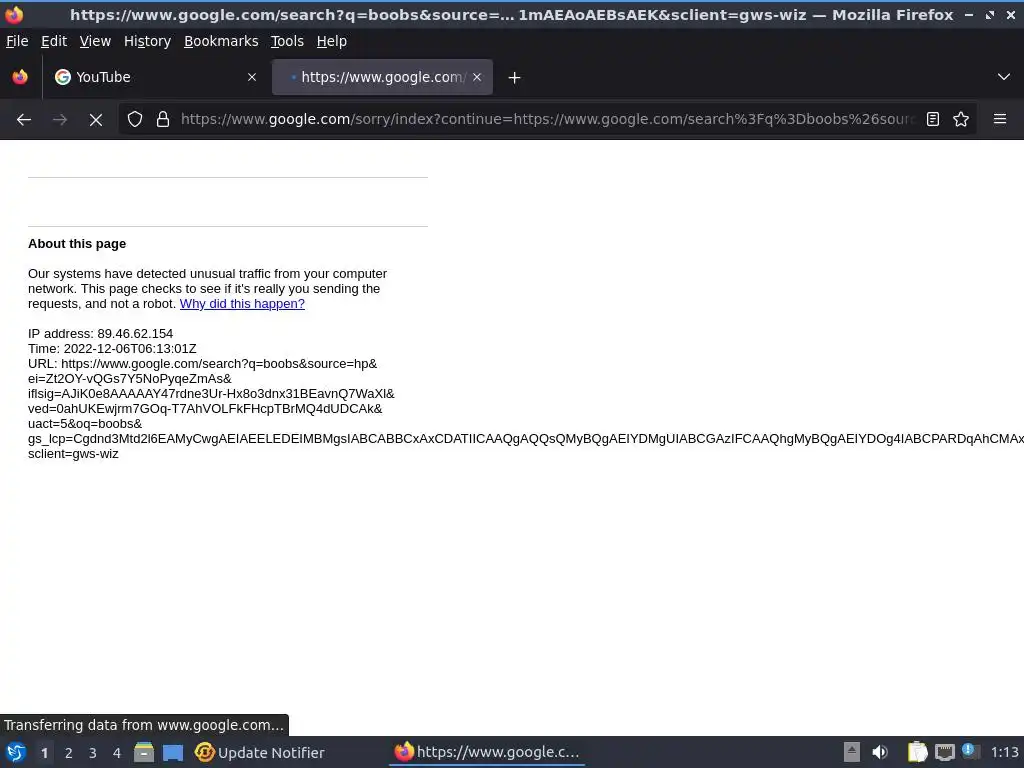This screenshot has width=1024, height=768.
Task: Open the LXQt start menu icon
Action: click(x=15, y=752)
